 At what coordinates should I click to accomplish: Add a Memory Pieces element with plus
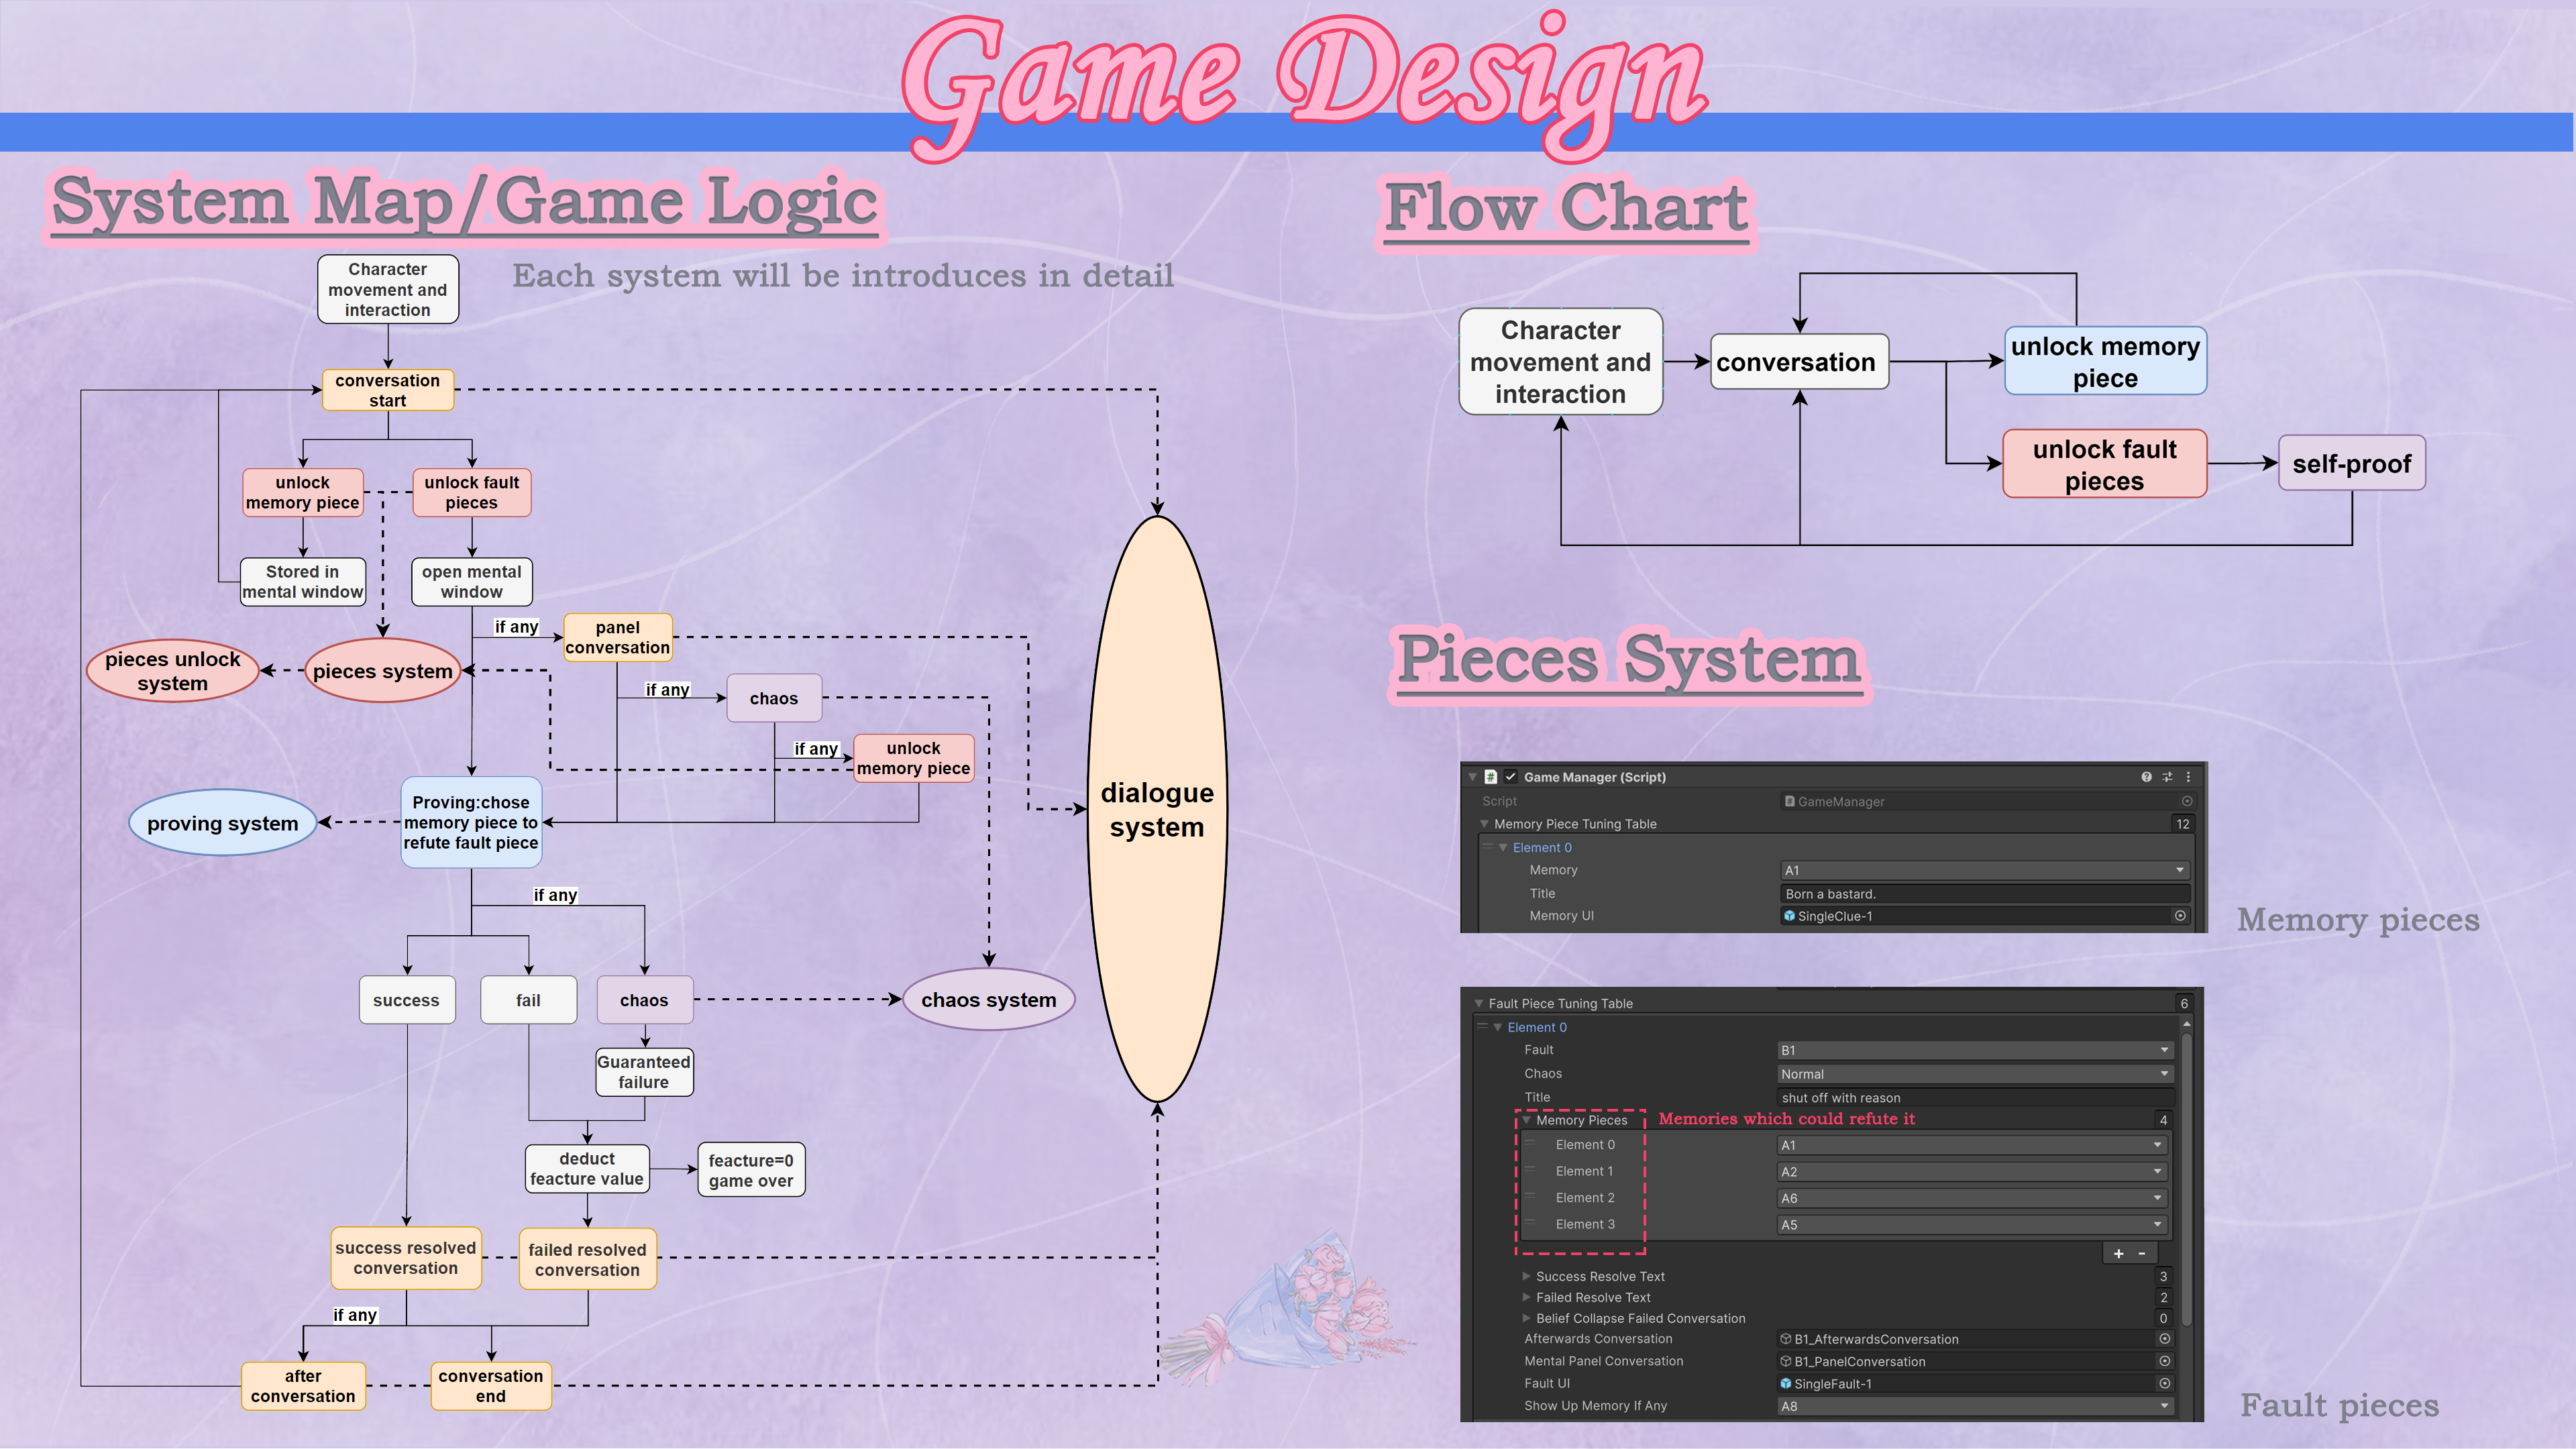pyautogui.click(x=2118, y=1254)
